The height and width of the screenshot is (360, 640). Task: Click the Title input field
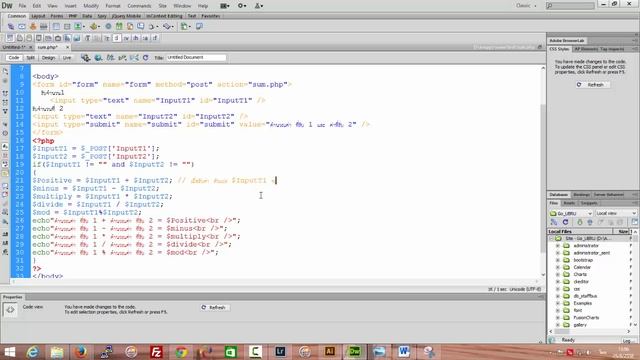click(196, 58)
